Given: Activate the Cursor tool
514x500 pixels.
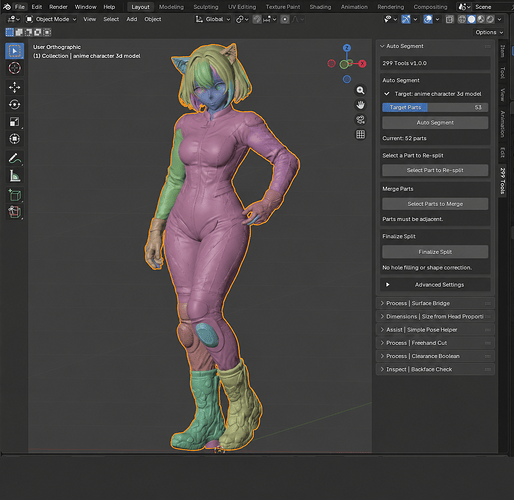Looking at the screenshot, I should pyautogui.click(x=14, y=68).
